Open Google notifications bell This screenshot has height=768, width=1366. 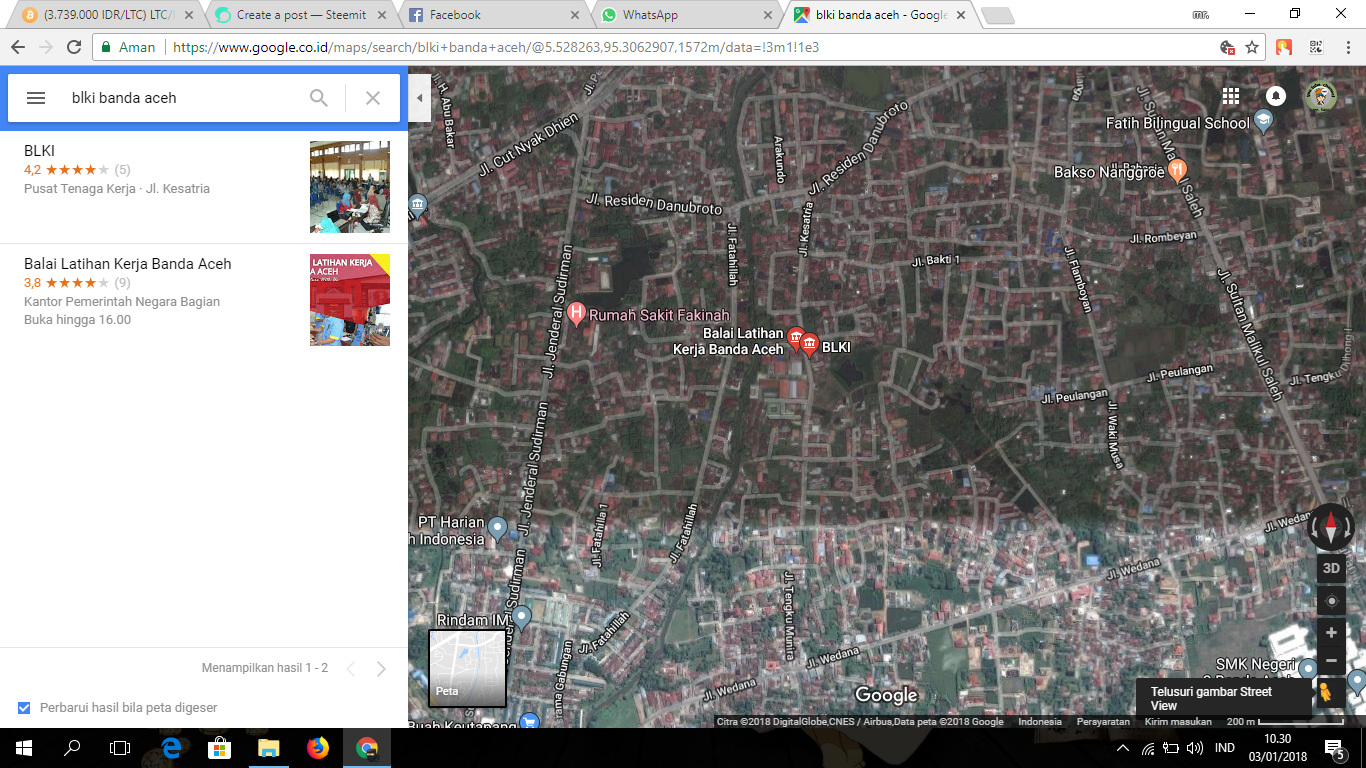(1276, 96)
